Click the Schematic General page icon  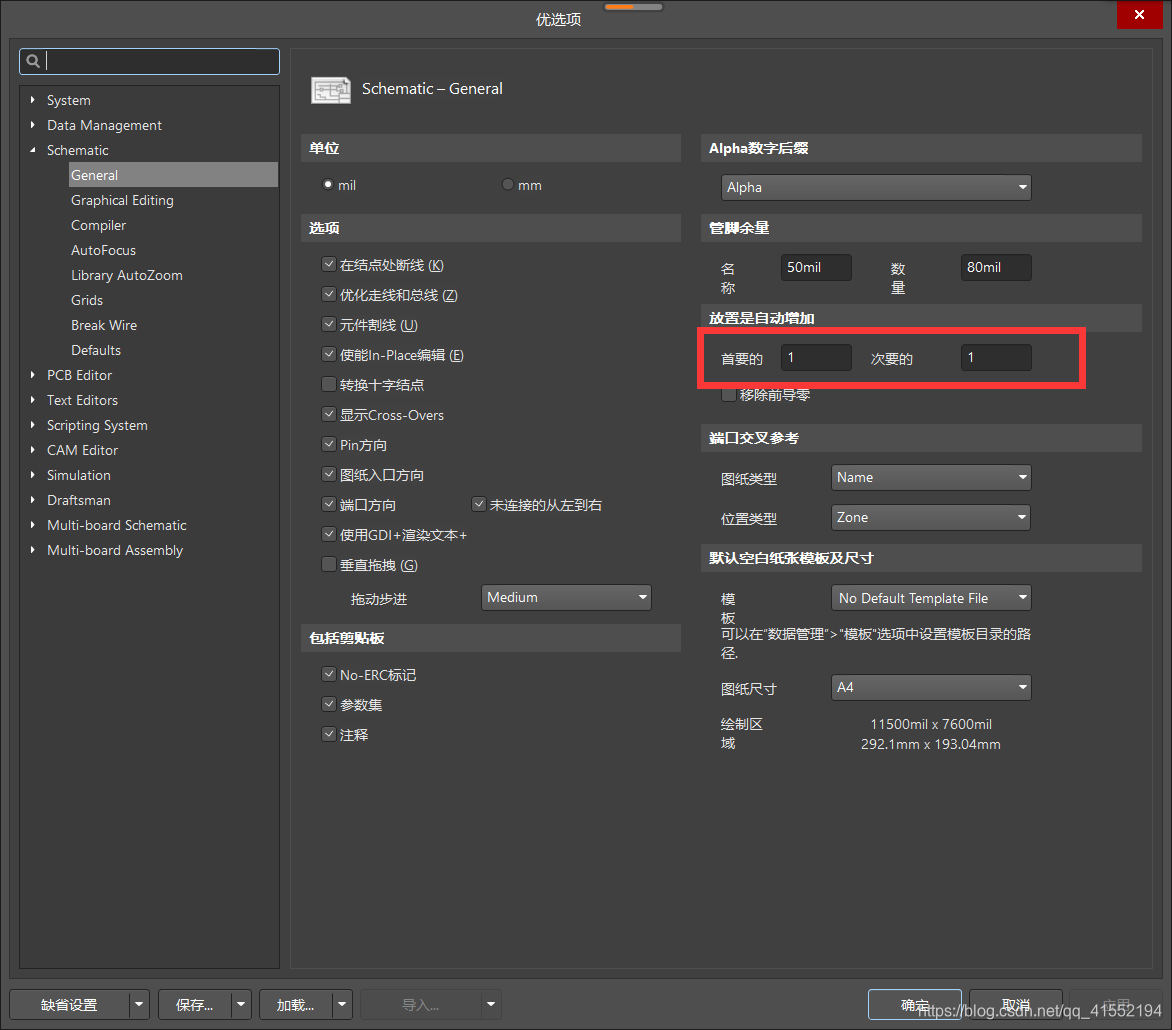tap(330, 90)
